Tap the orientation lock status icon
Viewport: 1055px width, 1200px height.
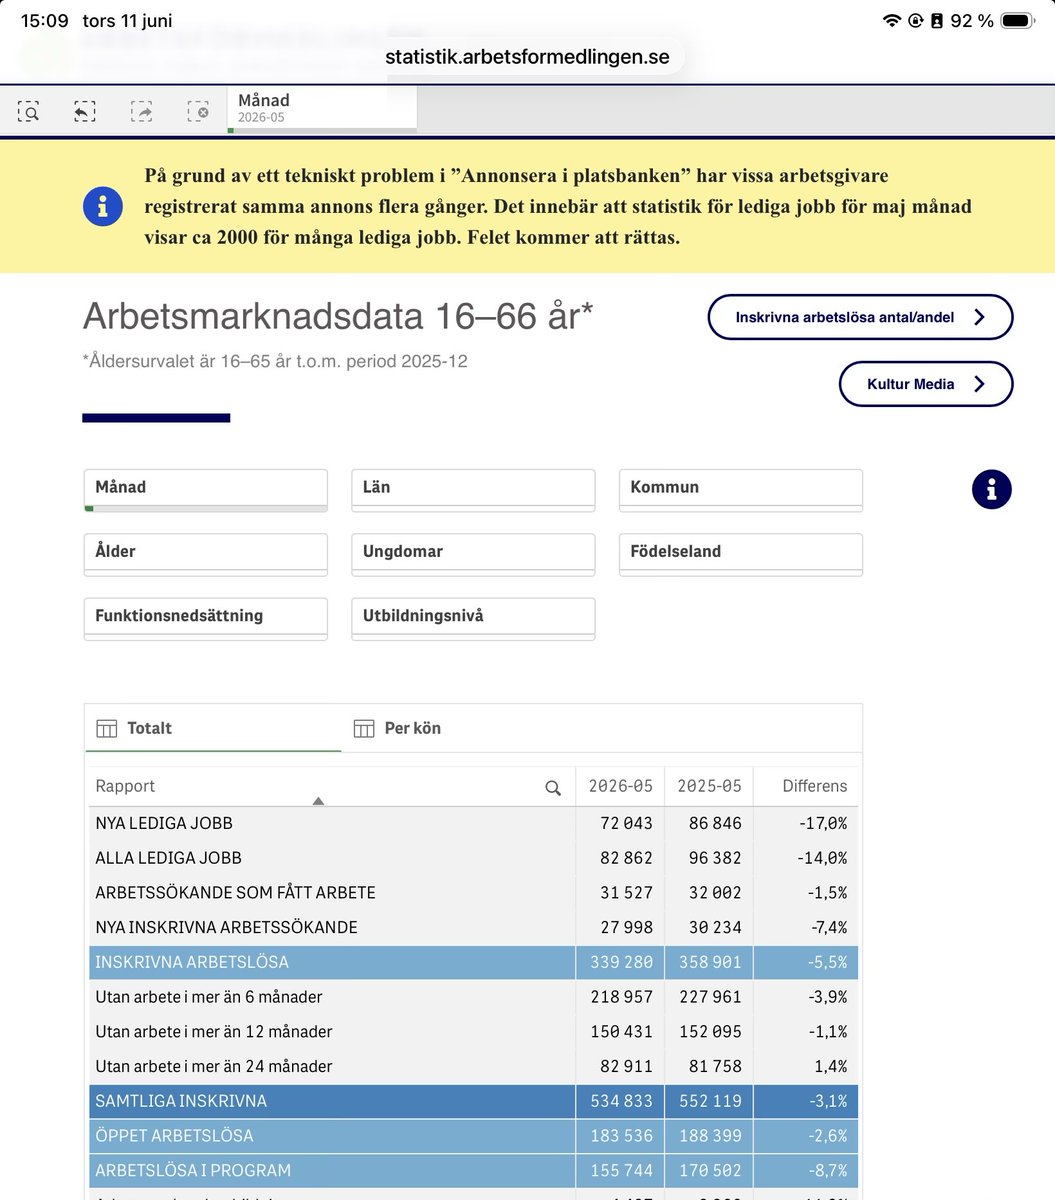tap(915, 21)
